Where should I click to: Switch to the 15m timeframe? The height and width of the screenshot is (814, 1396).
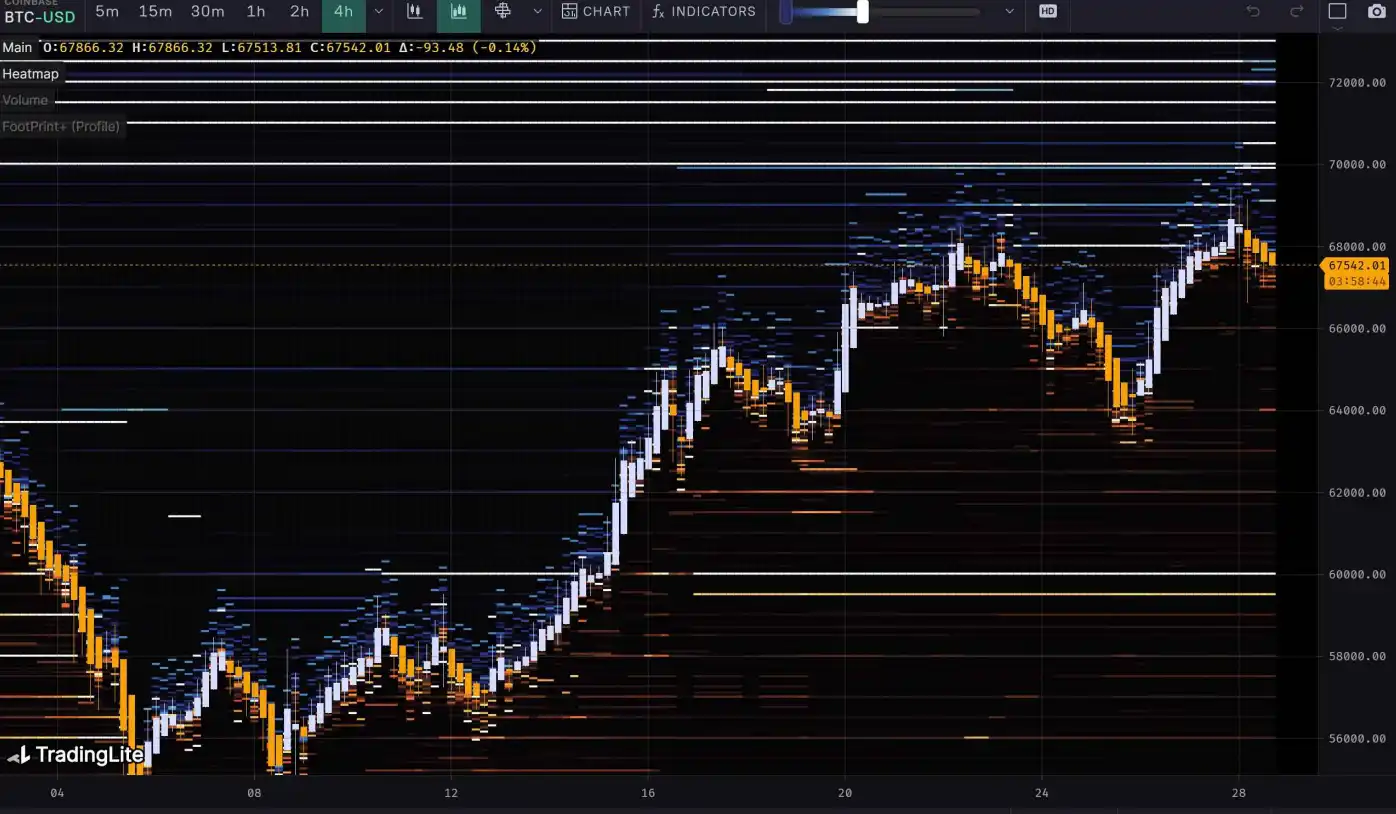pyautogui.click(x=155, y=12)
